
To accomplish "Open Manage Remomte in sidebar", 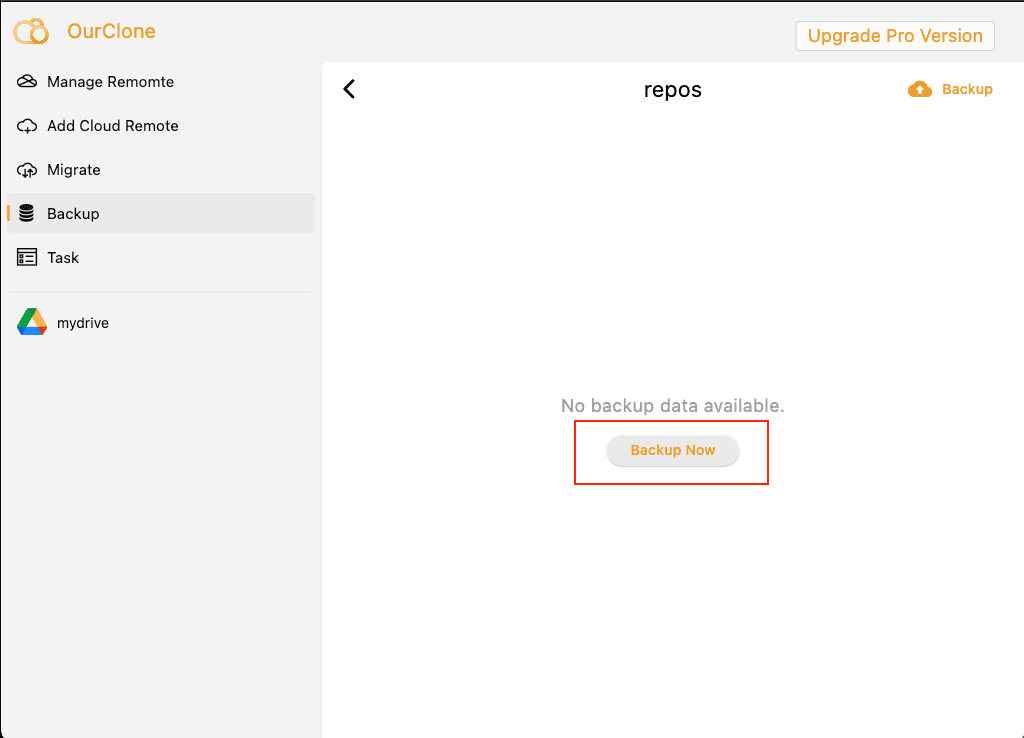I will point(161,82).
